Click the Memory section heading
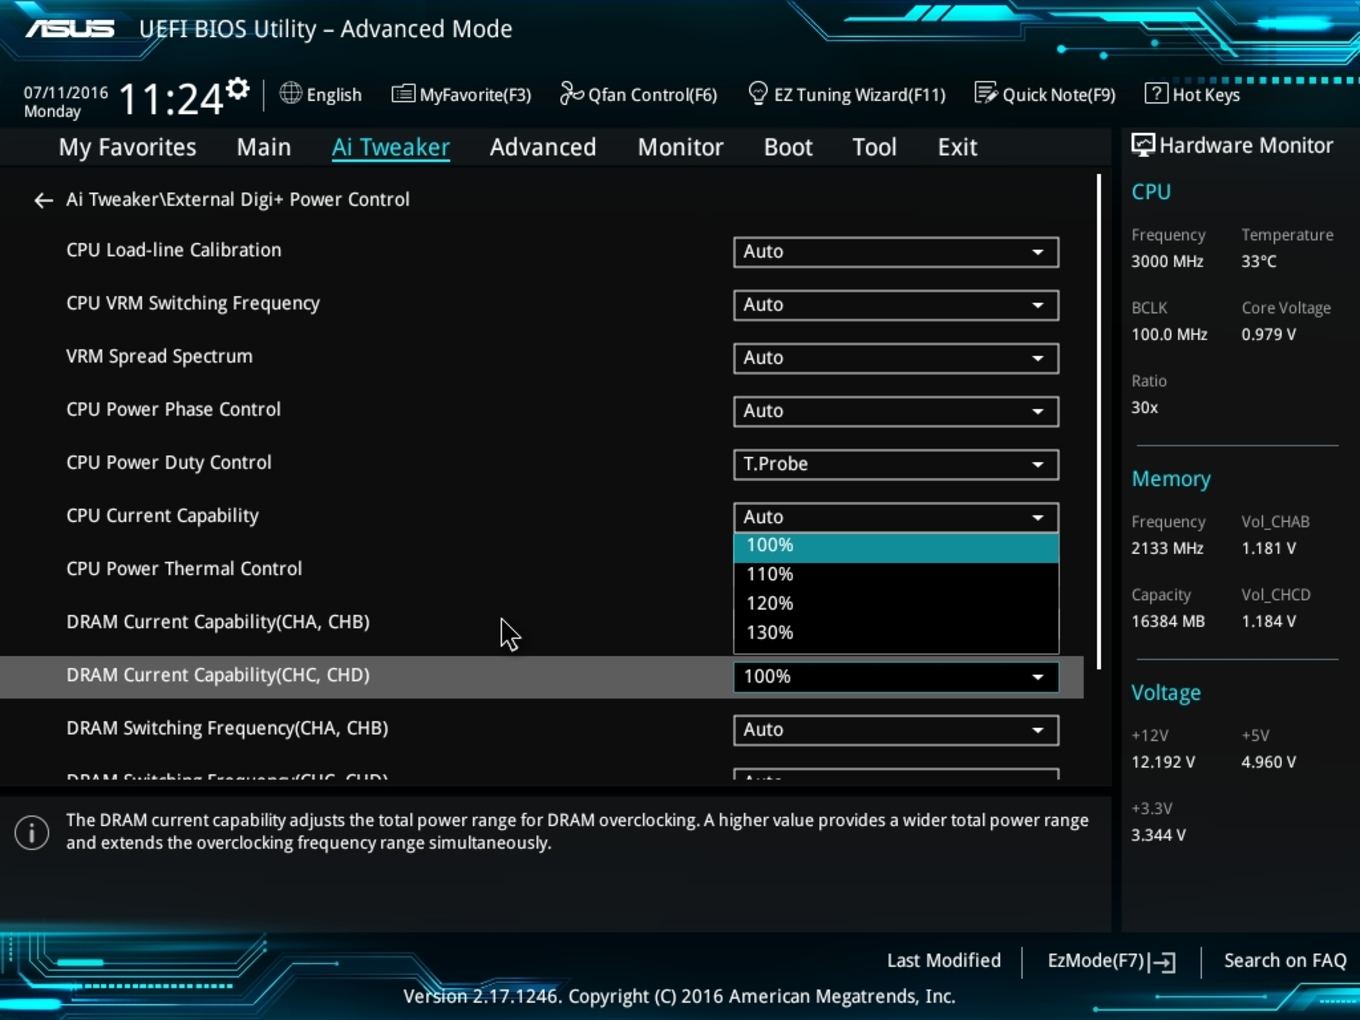 tap(1171, 479)
